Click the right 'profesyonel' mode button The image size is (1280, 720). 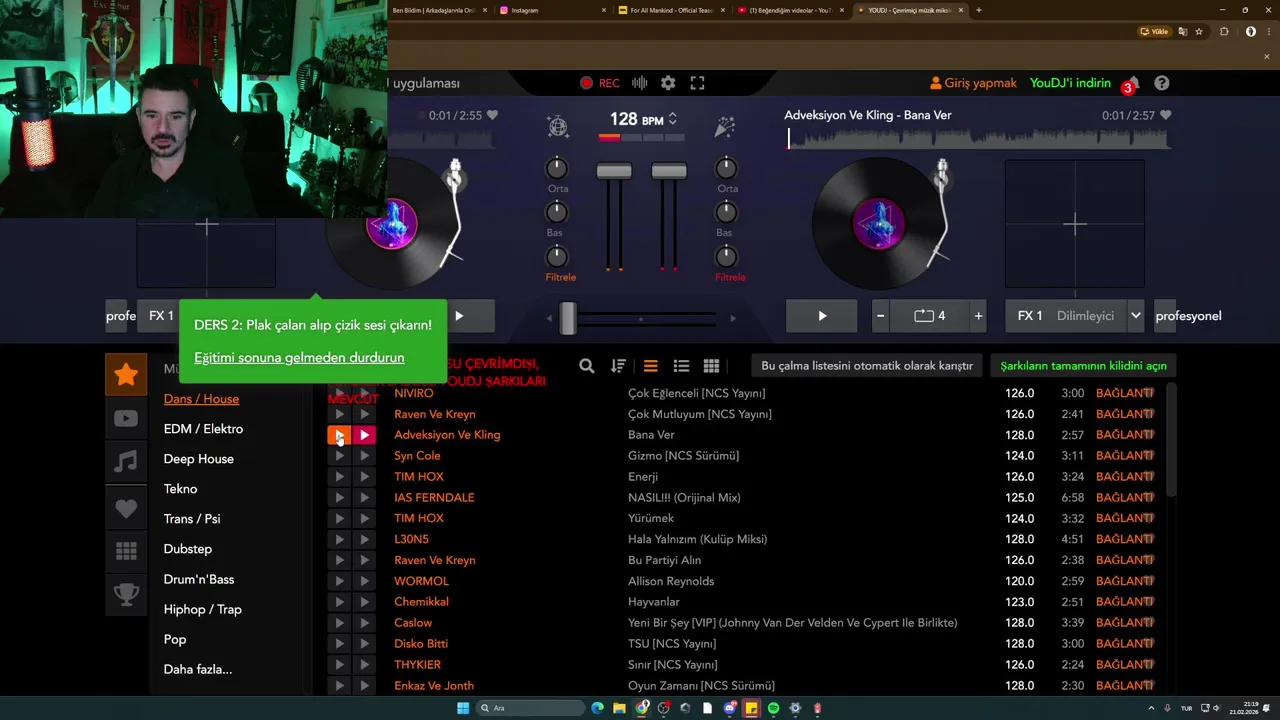coord(1188,316)
